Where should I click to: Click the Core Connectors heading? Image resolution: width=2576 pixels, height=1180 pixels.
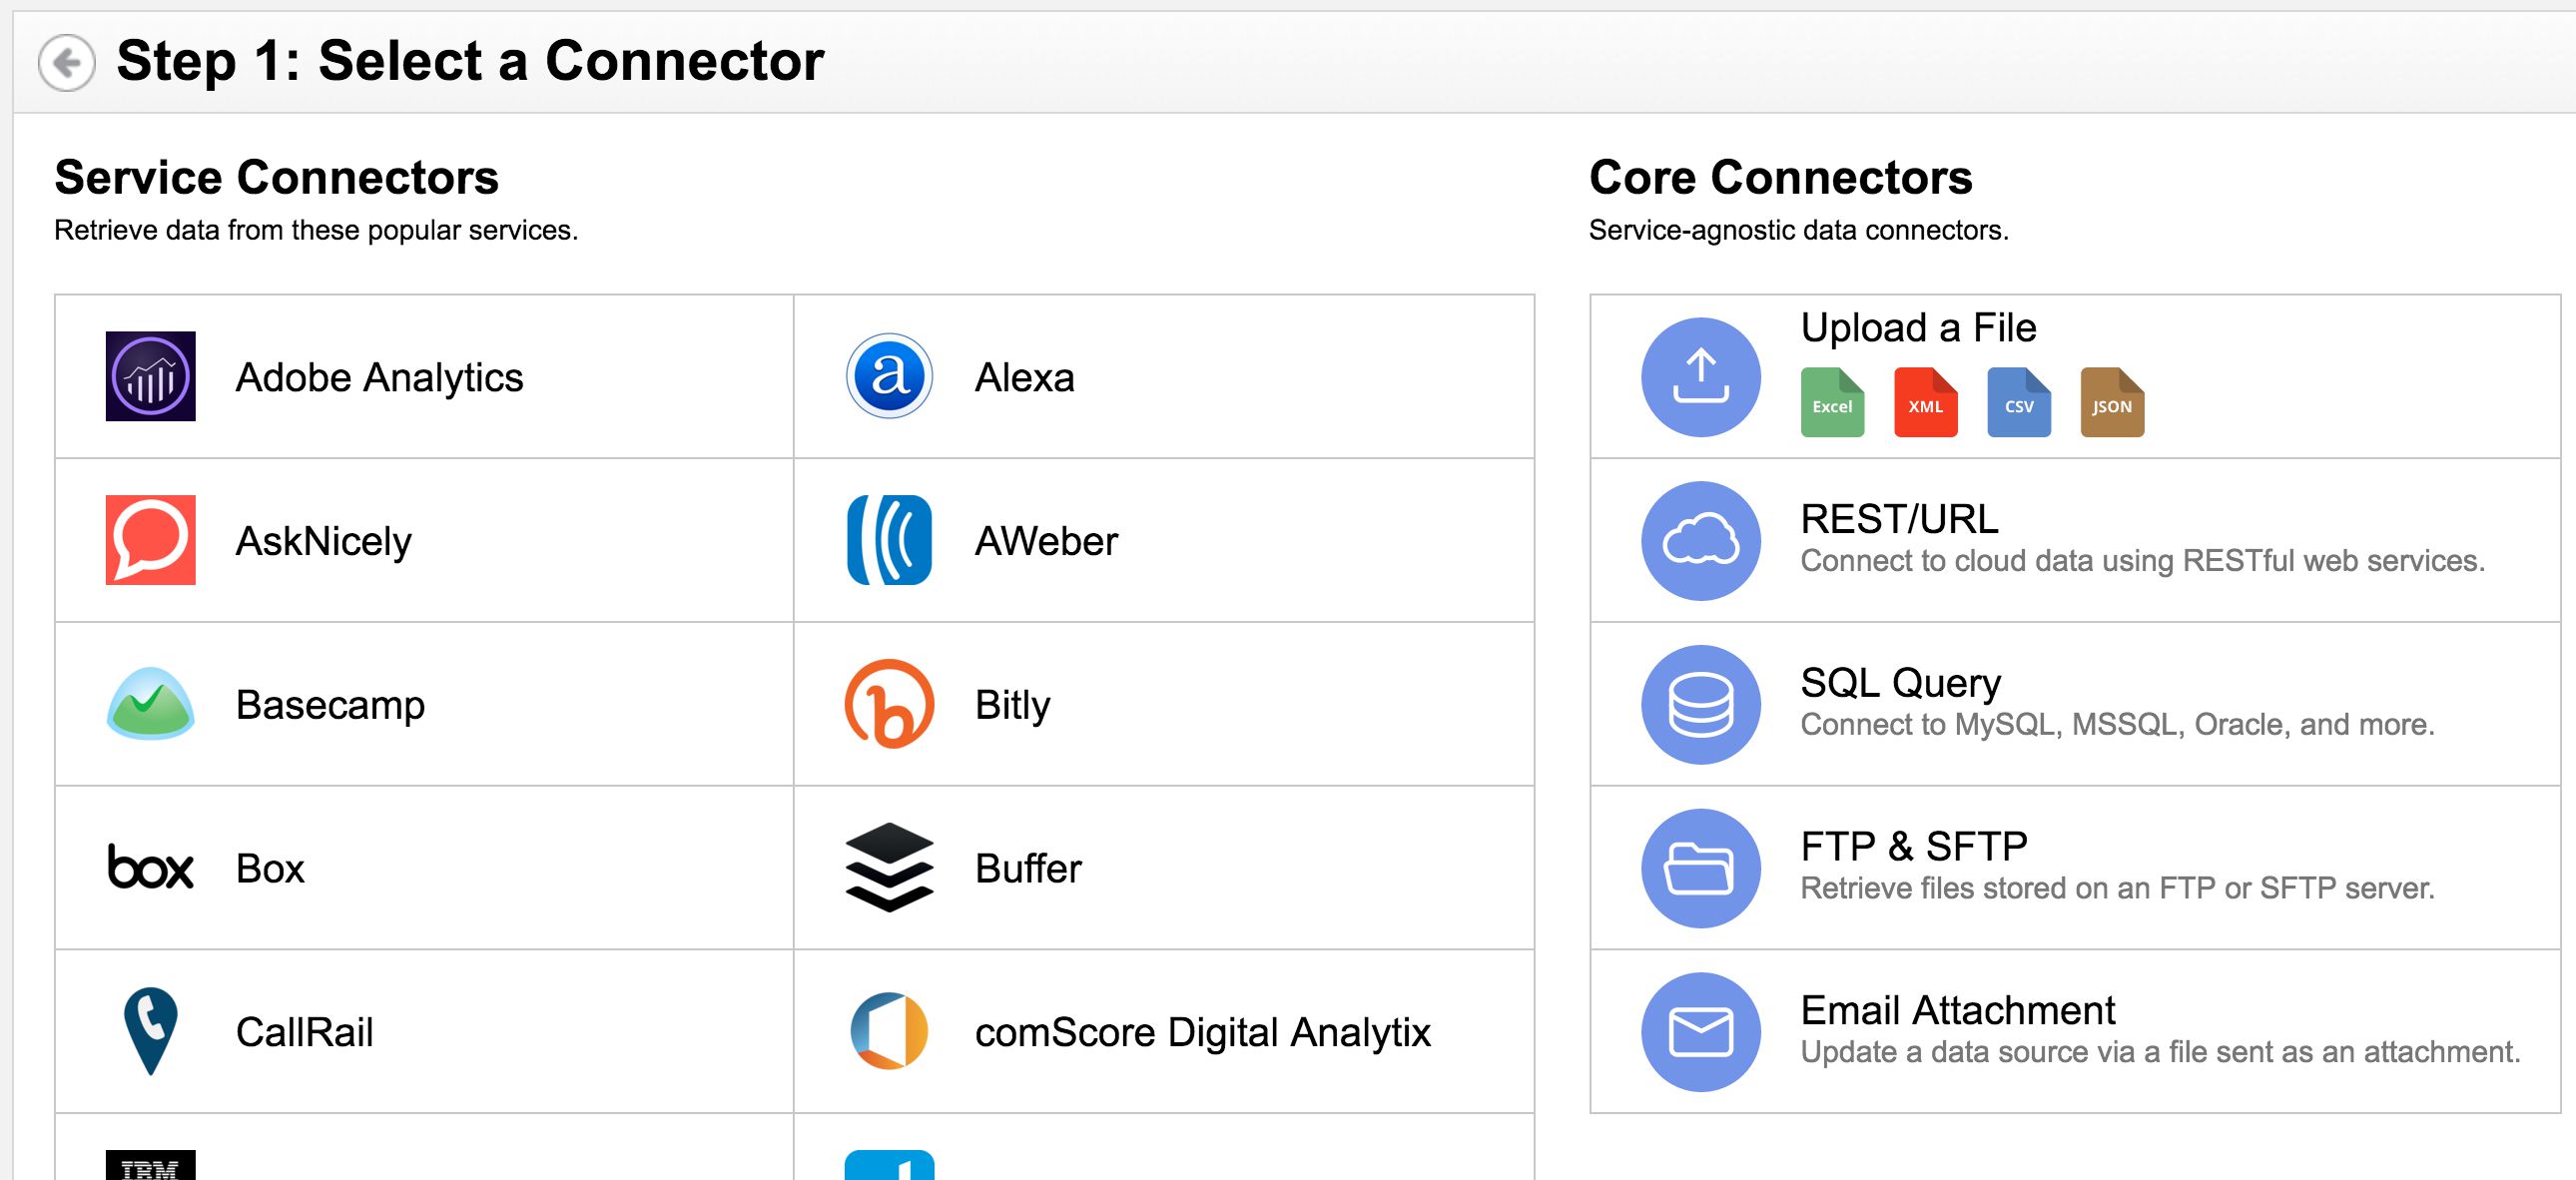pyautogui.click(x=1780, y=177)
